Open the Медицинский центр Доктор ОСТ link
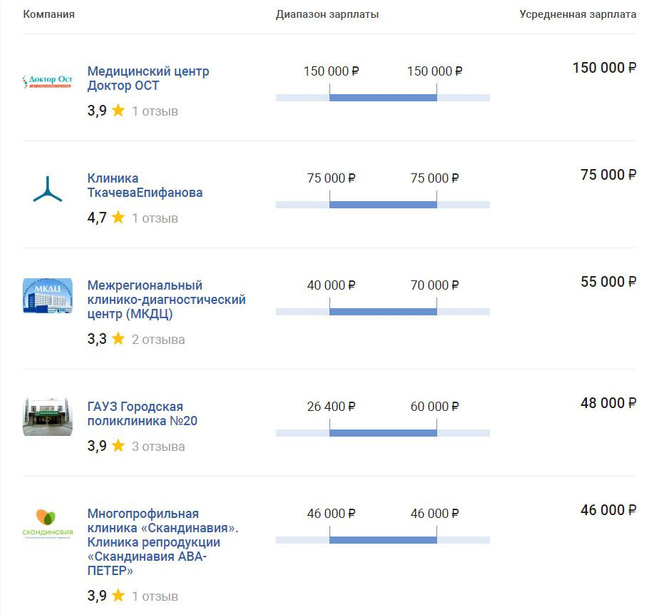Viewport: 656px width, 615px height. [148, 79]
